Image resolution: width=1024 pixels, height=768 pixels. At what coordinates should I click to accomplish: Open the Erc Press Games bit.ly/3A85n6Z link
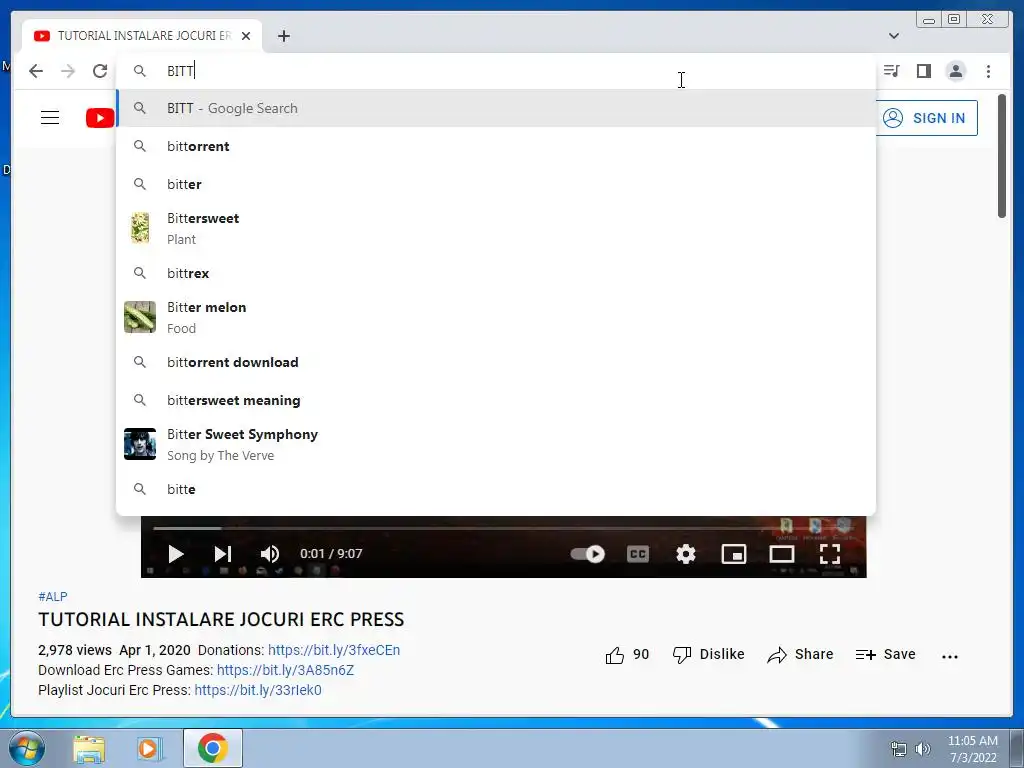285,670
